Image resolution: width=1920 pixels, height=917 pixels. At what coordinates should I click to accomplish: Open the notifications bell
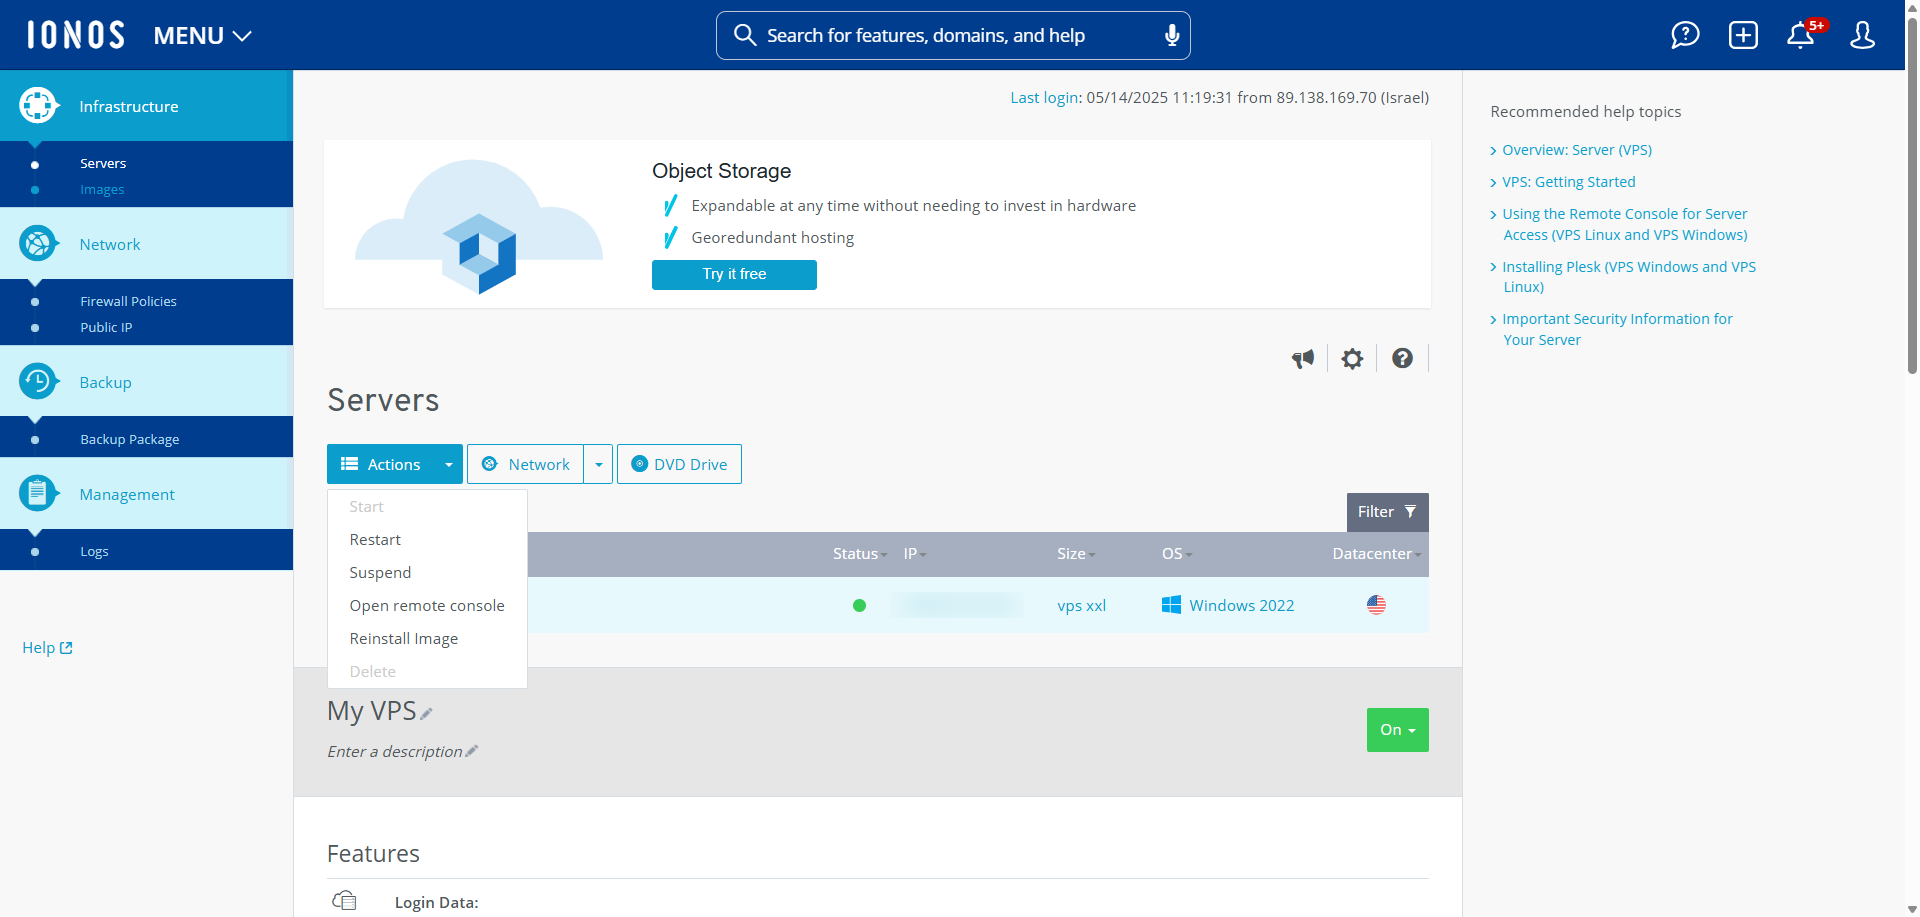tap(1801, 35)
